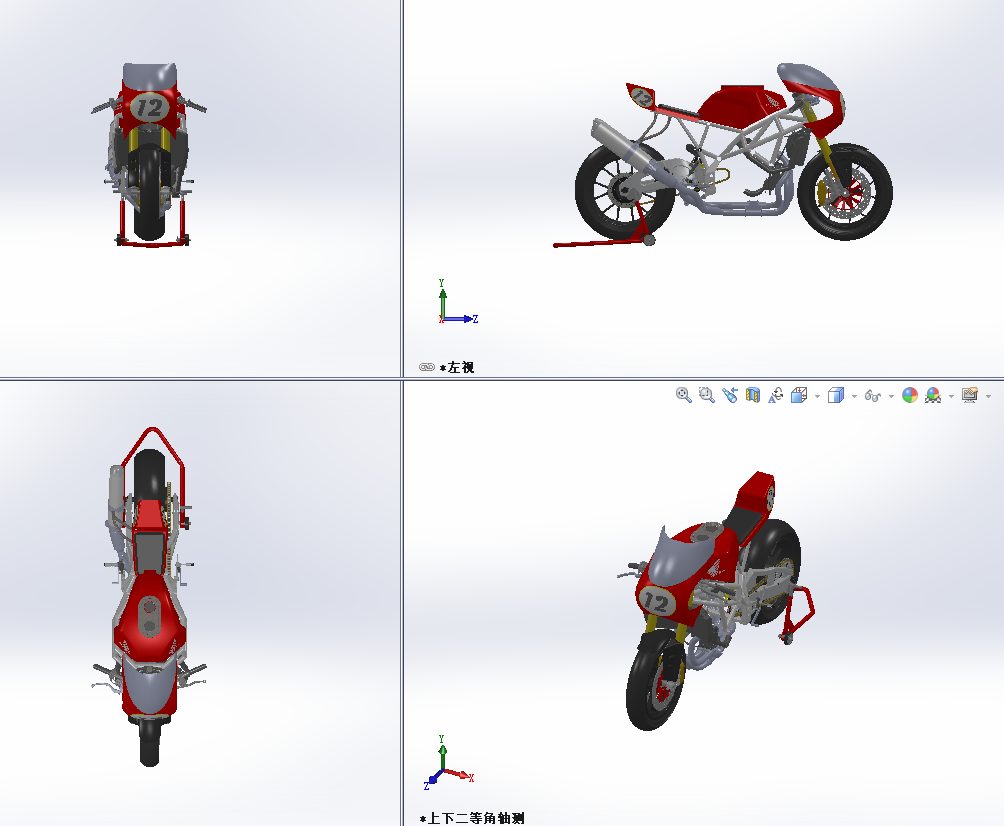Viewport: 1004px width, 826px height.
Task: Click the Hide/Show Items glasses icon
Action: pyautogui.click(x=873, y=396)
